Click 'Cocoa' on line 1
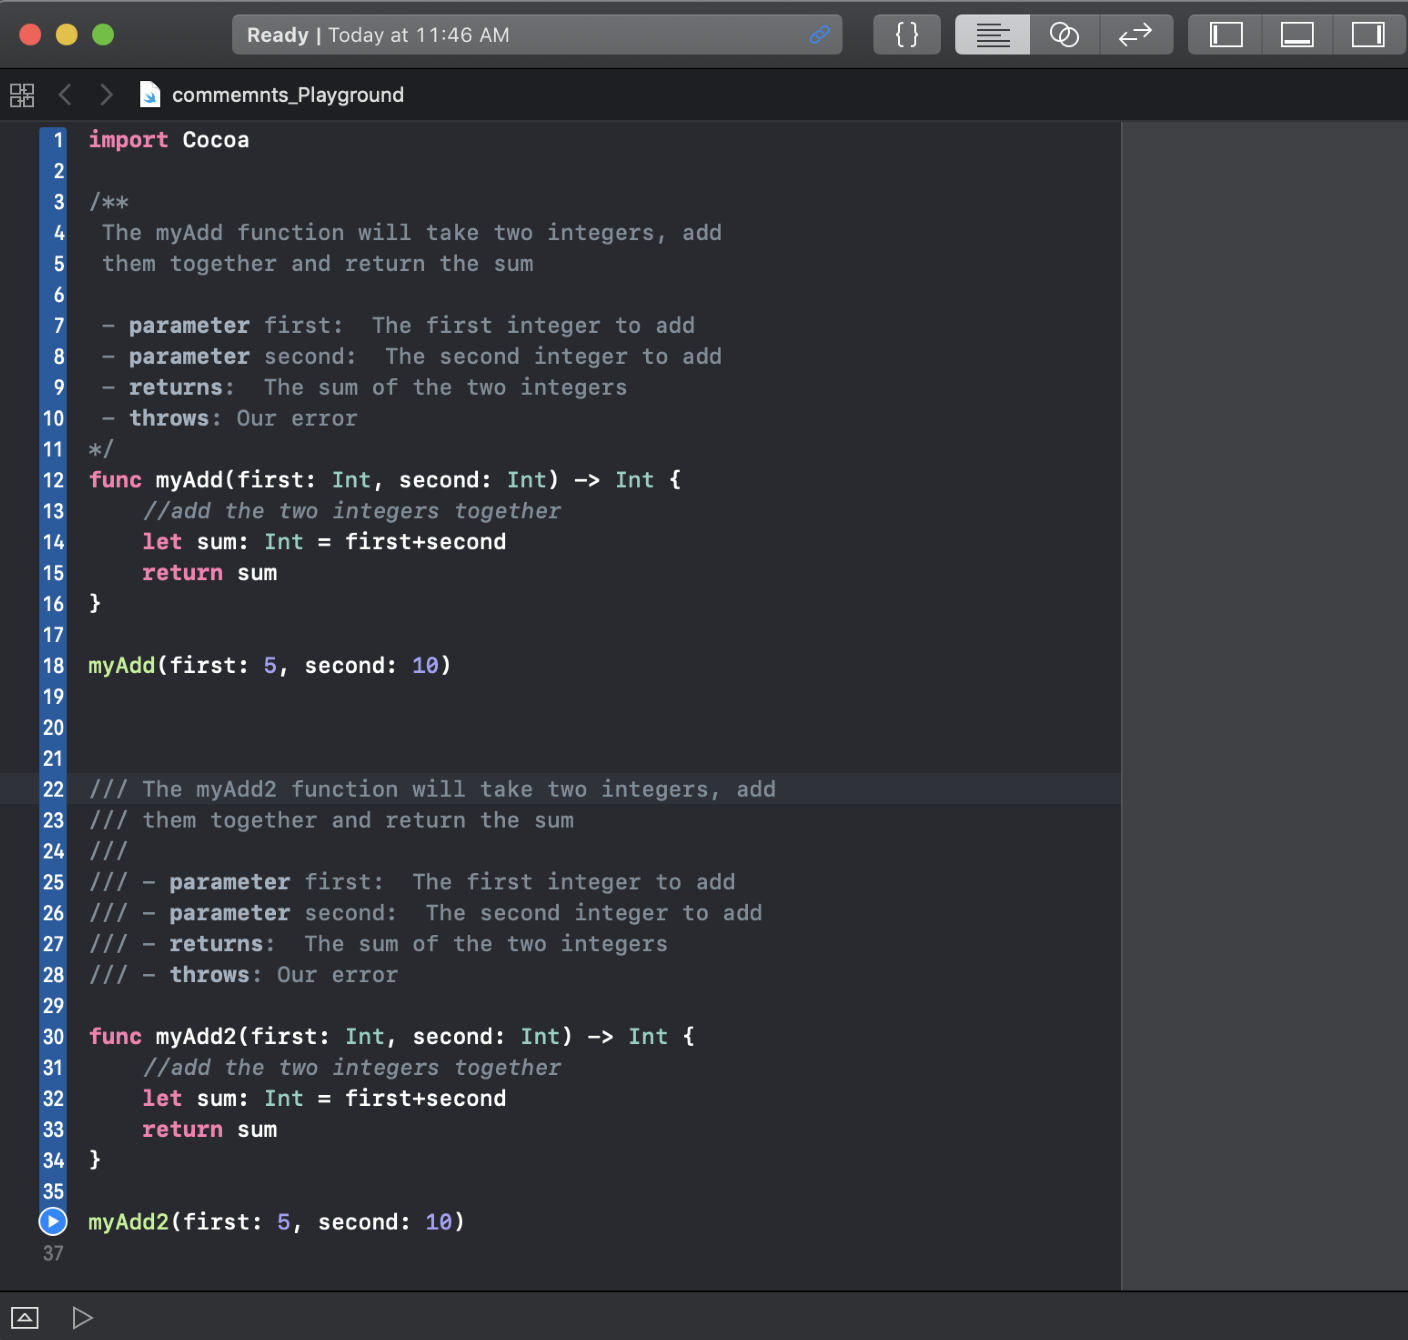Screen dimensions: 1408x1340 click(216, 140)
